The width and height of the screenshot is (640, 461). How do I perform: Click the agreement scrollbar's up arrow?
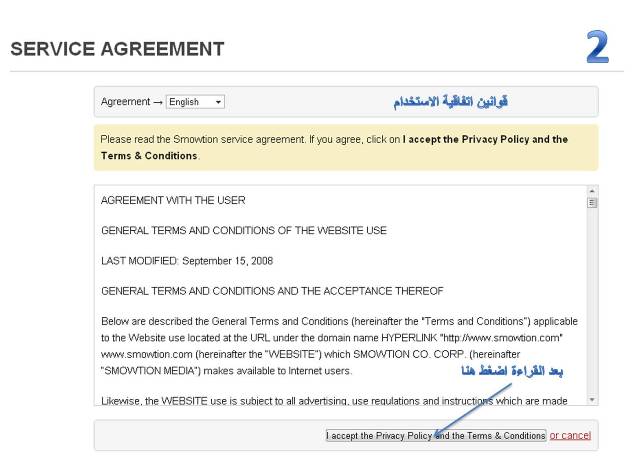(592, 191)
